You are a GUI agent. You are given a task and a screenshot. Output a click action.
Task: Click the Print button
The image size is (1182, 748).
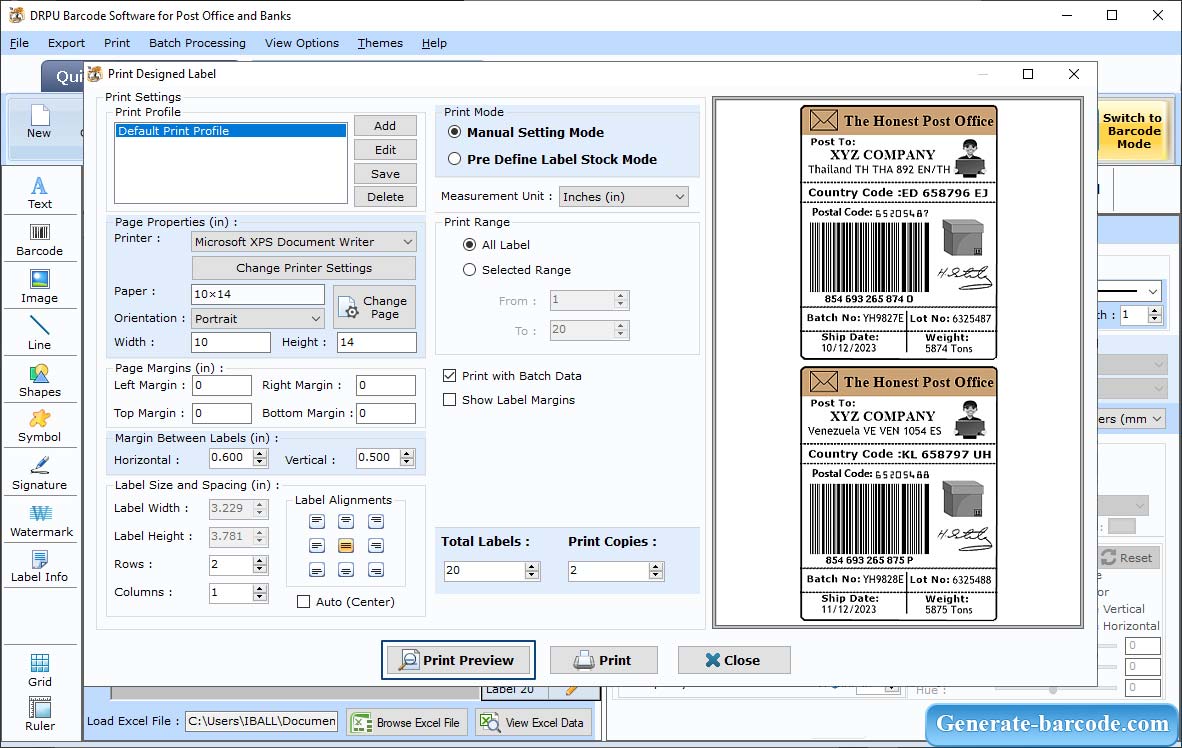pyautogui.click(x=603, y=661)
